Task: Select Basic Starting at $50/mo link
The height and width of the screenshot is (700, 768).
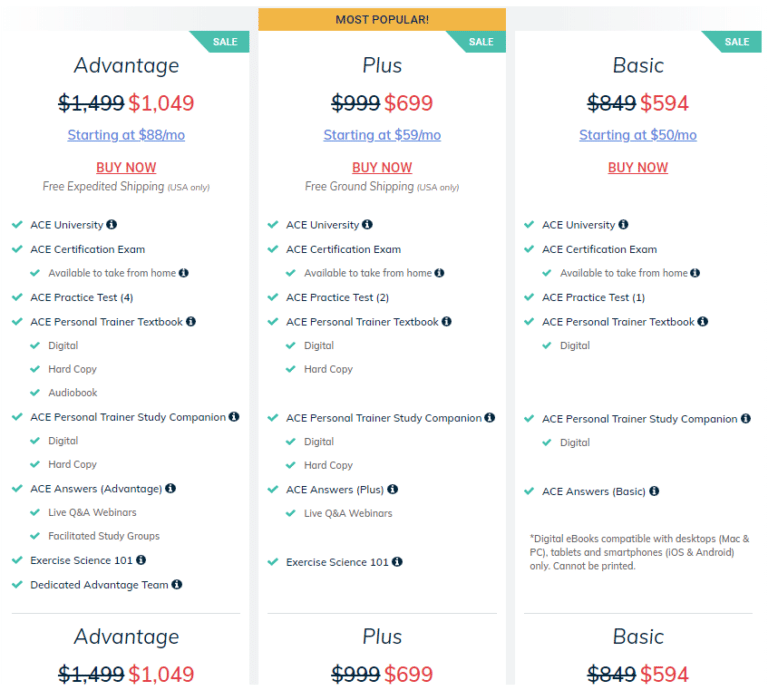Action: (x=638, y=135)
